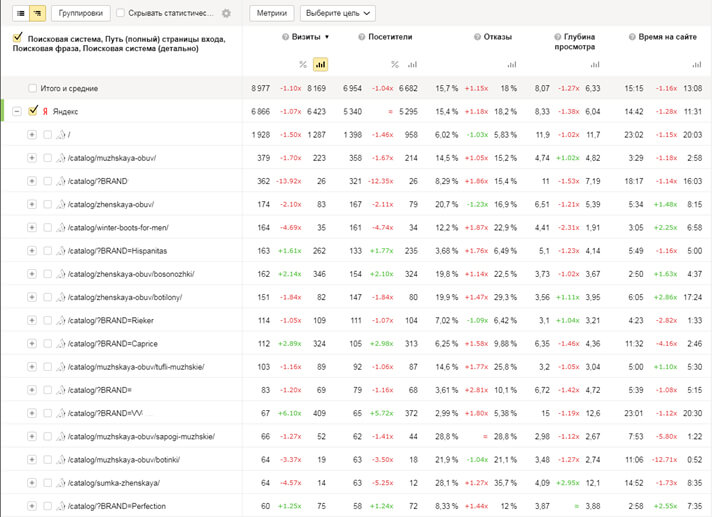This screenshot has width=712, height=517.
Task: Click the /catalog/?BRAND=Perfection path text
Action: tap(117, 506)
